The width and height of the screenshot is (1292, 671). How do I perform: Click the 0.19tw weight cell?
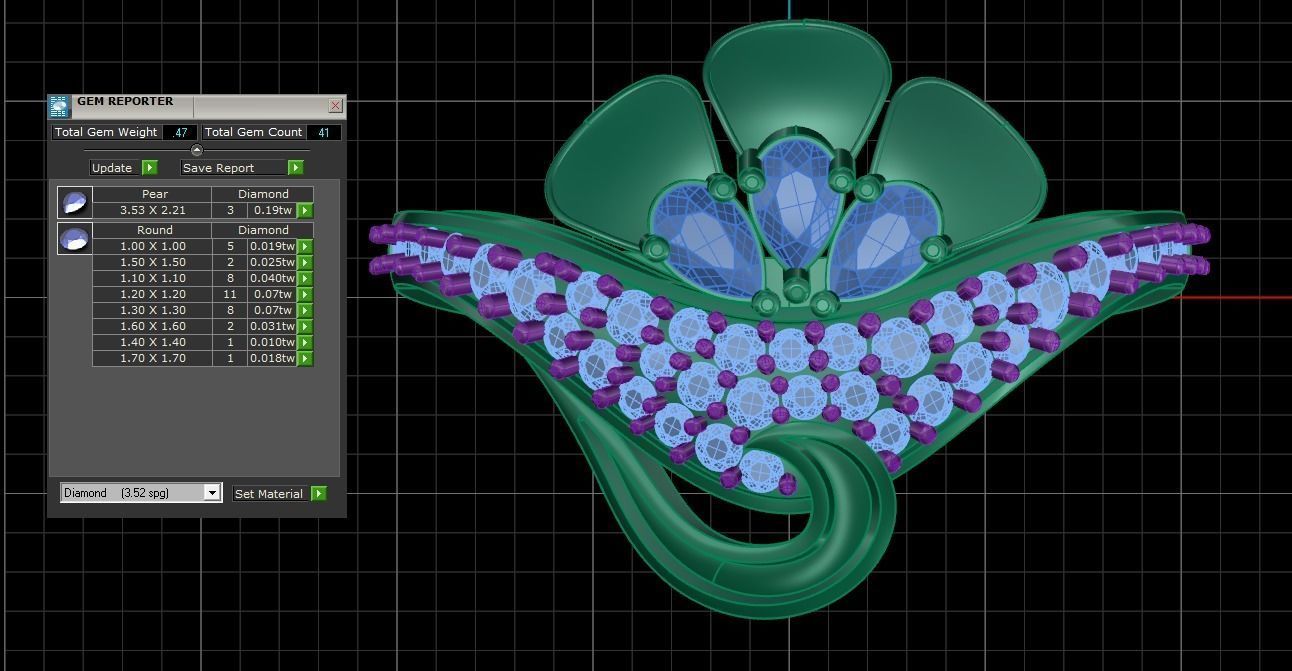273,210
